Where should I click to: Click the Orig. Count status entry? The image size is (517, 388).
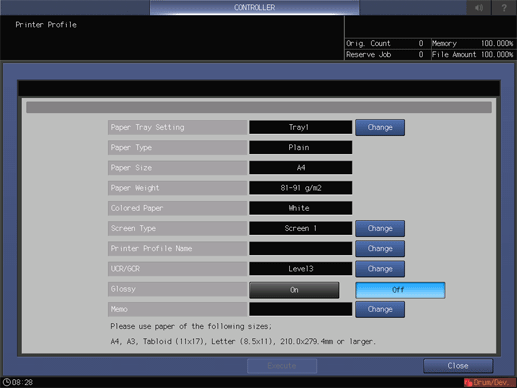(387, 43)
